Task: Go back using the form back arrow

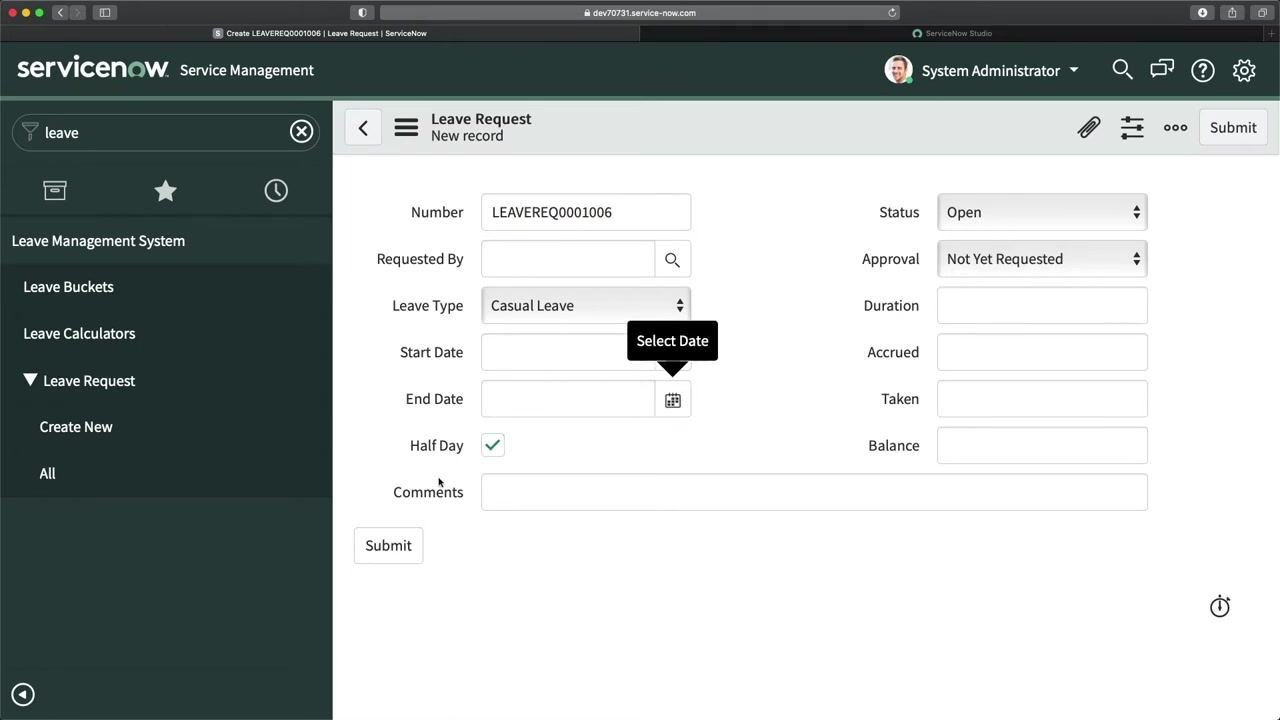Action: pyautogui.click(x=363, y=128)
